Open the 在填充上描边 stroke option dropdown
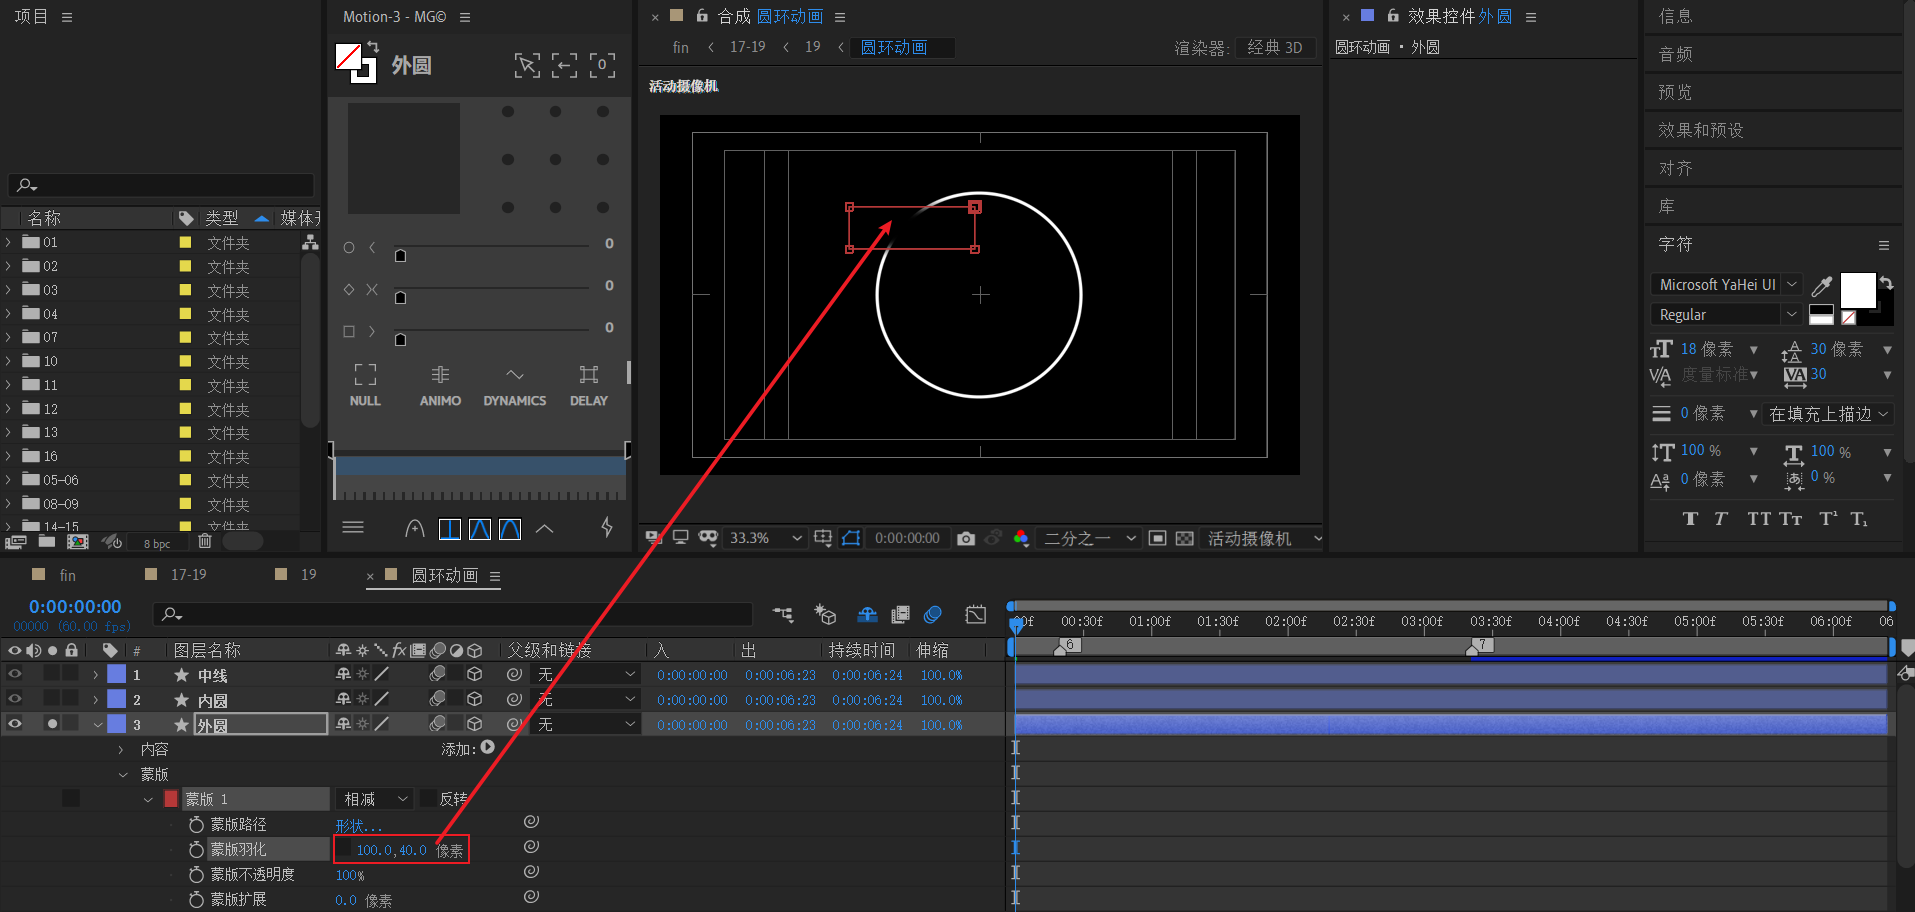1915x912 pixels. pos(1829,414)
